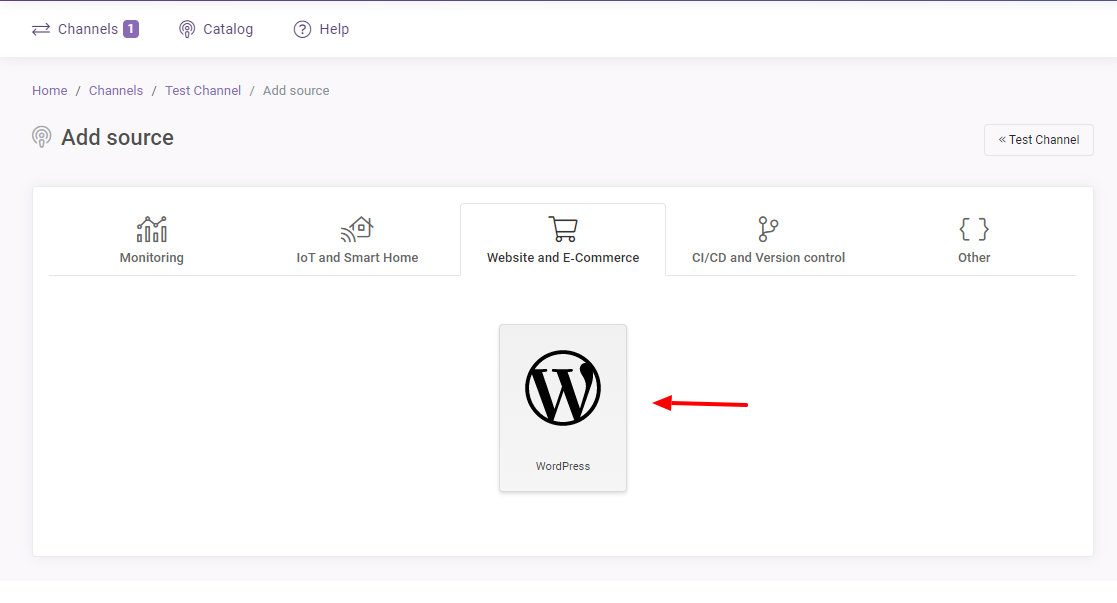1117x603 pixels.
Task: Click the Help question mark icon
Action: (x=302, y=29)
